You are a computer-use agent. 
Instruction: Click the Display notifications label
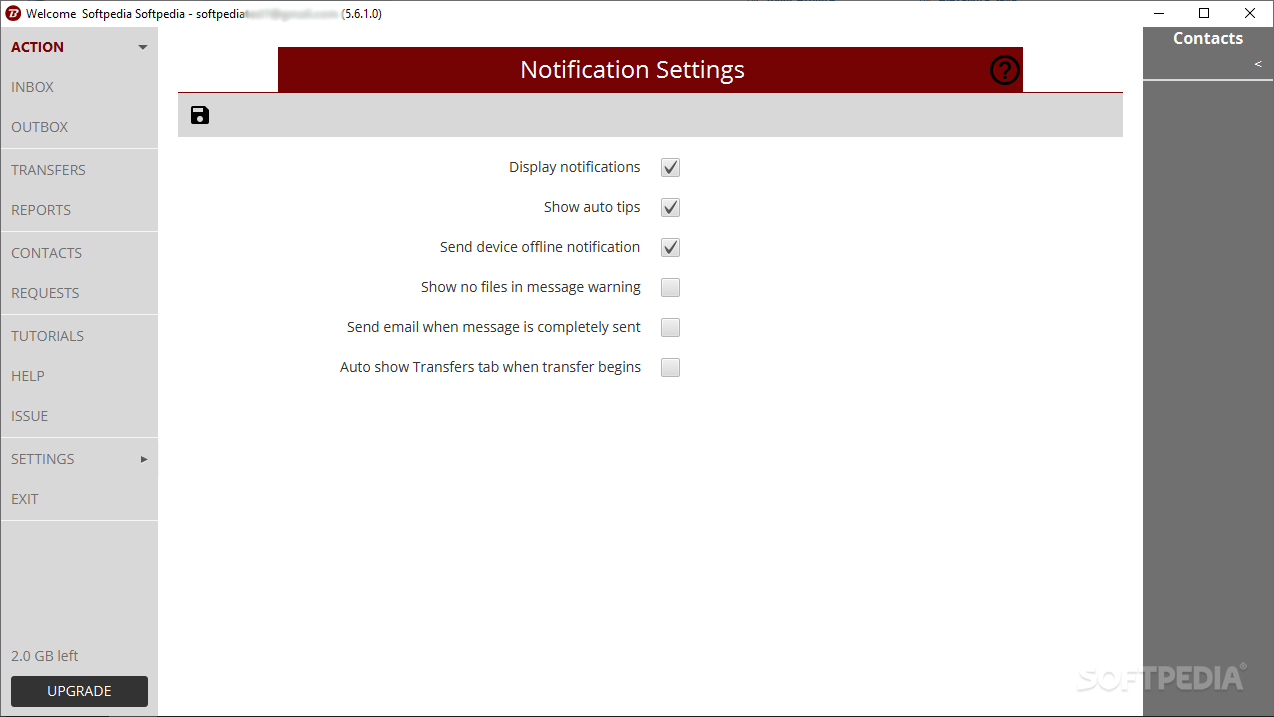[x=575, y=167]
